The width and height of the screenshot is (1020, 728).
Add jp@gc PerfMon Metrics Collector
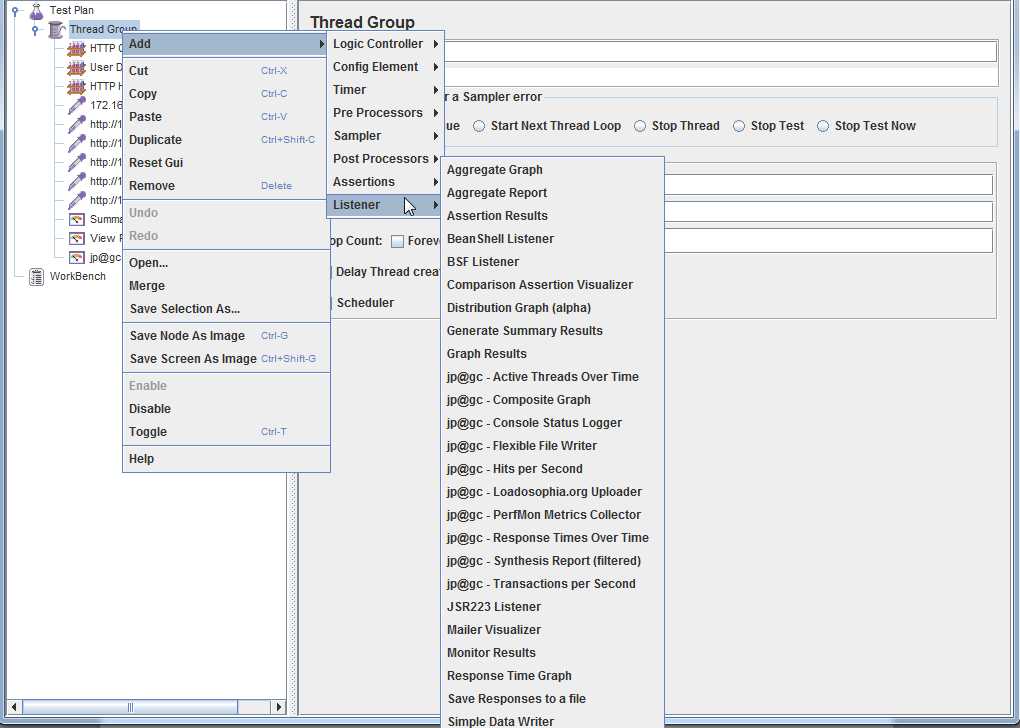(552, 515)
